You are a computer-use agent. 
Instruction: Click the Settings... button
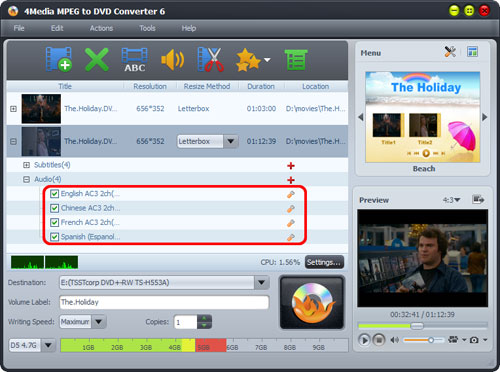coord(324,262)
